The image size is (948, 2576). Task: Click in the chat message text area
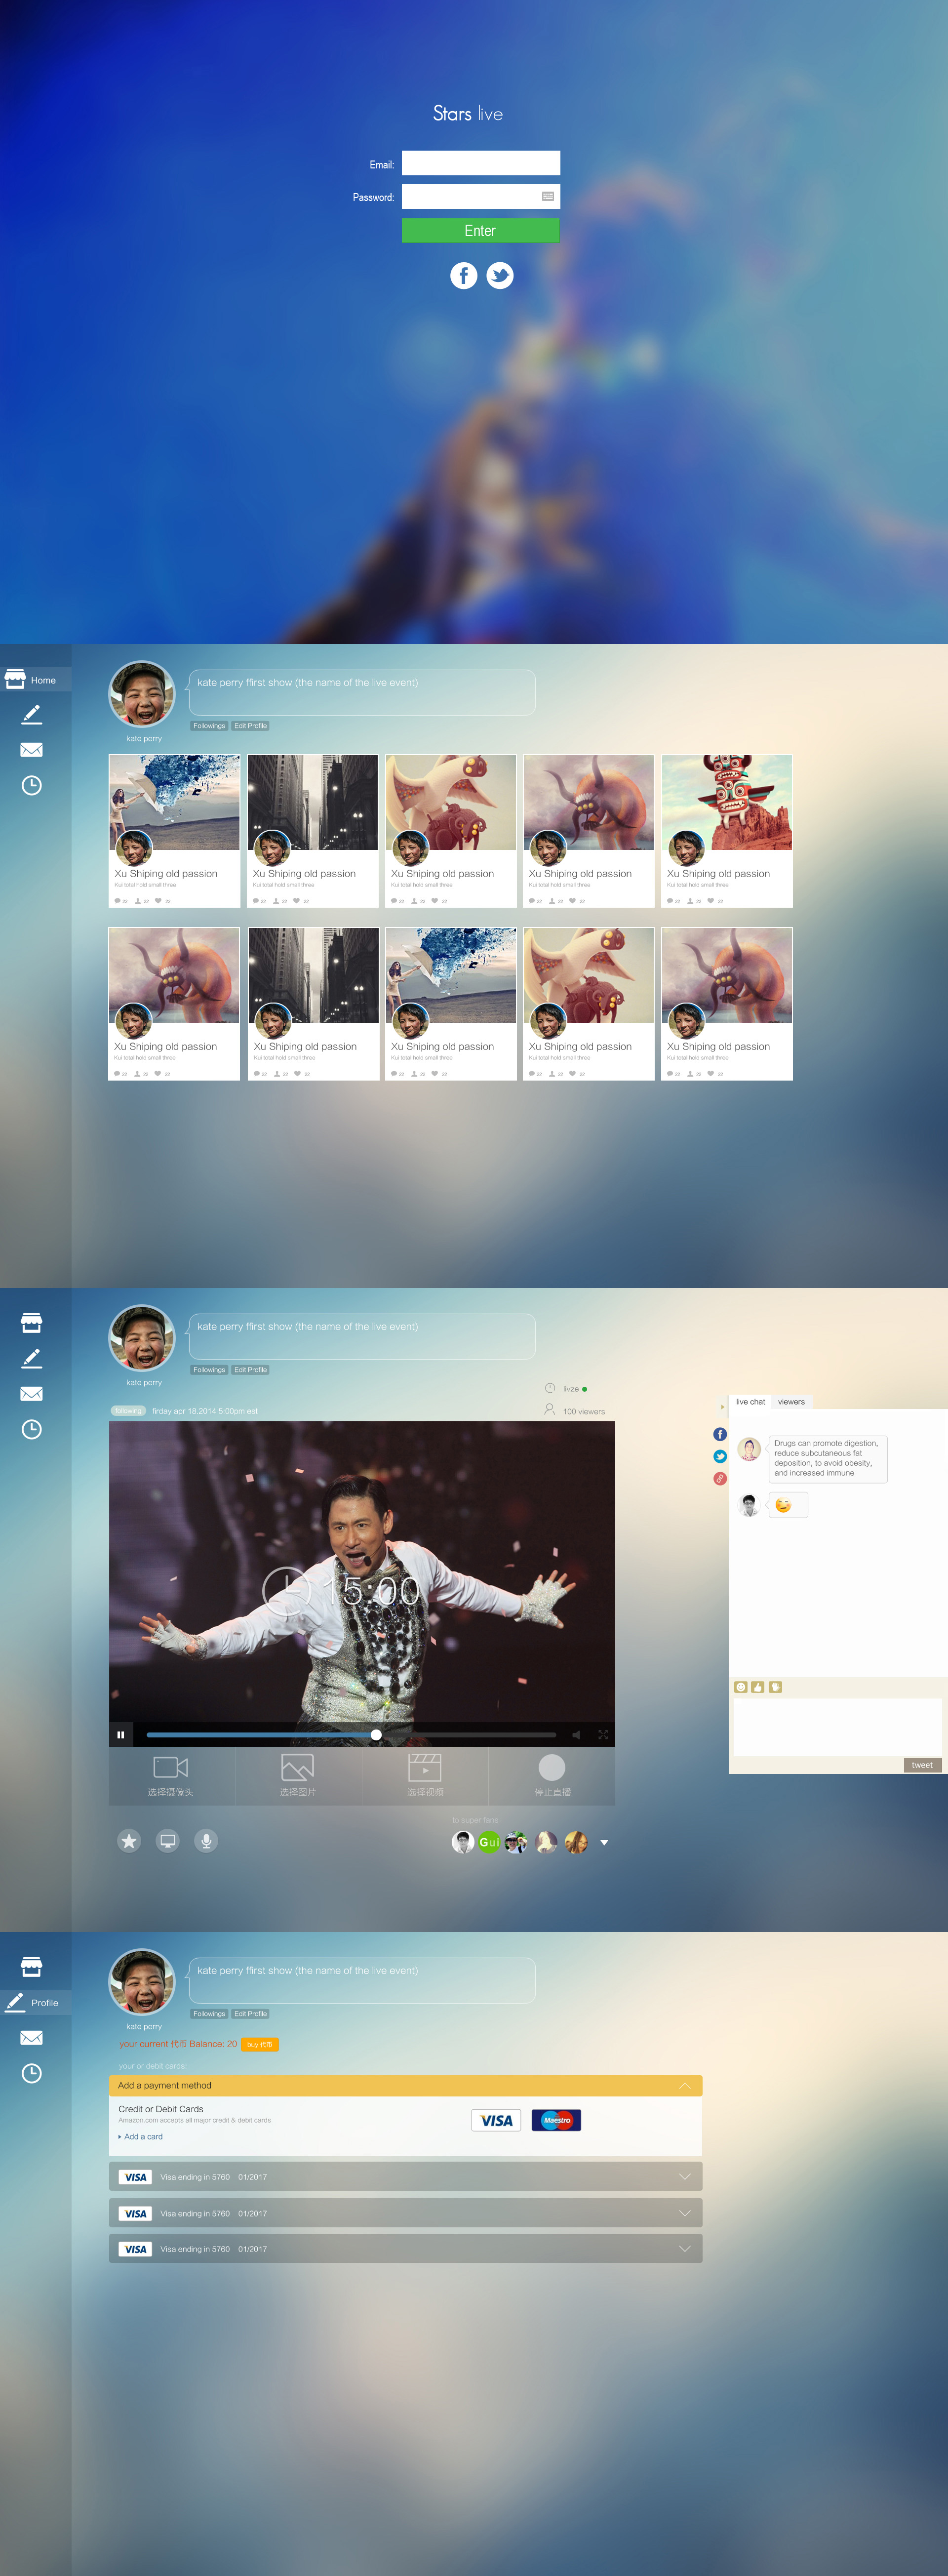pyautogui.click(x=837, y=1727)
